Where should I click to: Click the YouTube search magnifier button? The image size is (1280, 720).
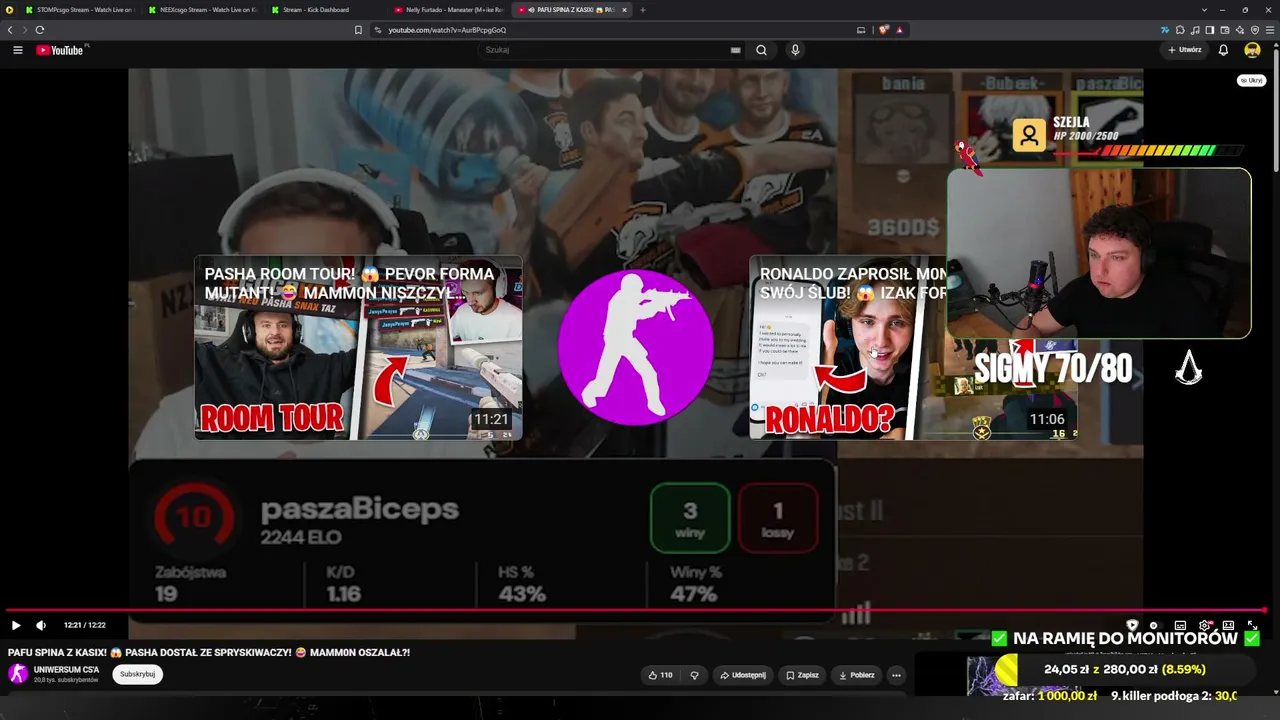point(761,50)
